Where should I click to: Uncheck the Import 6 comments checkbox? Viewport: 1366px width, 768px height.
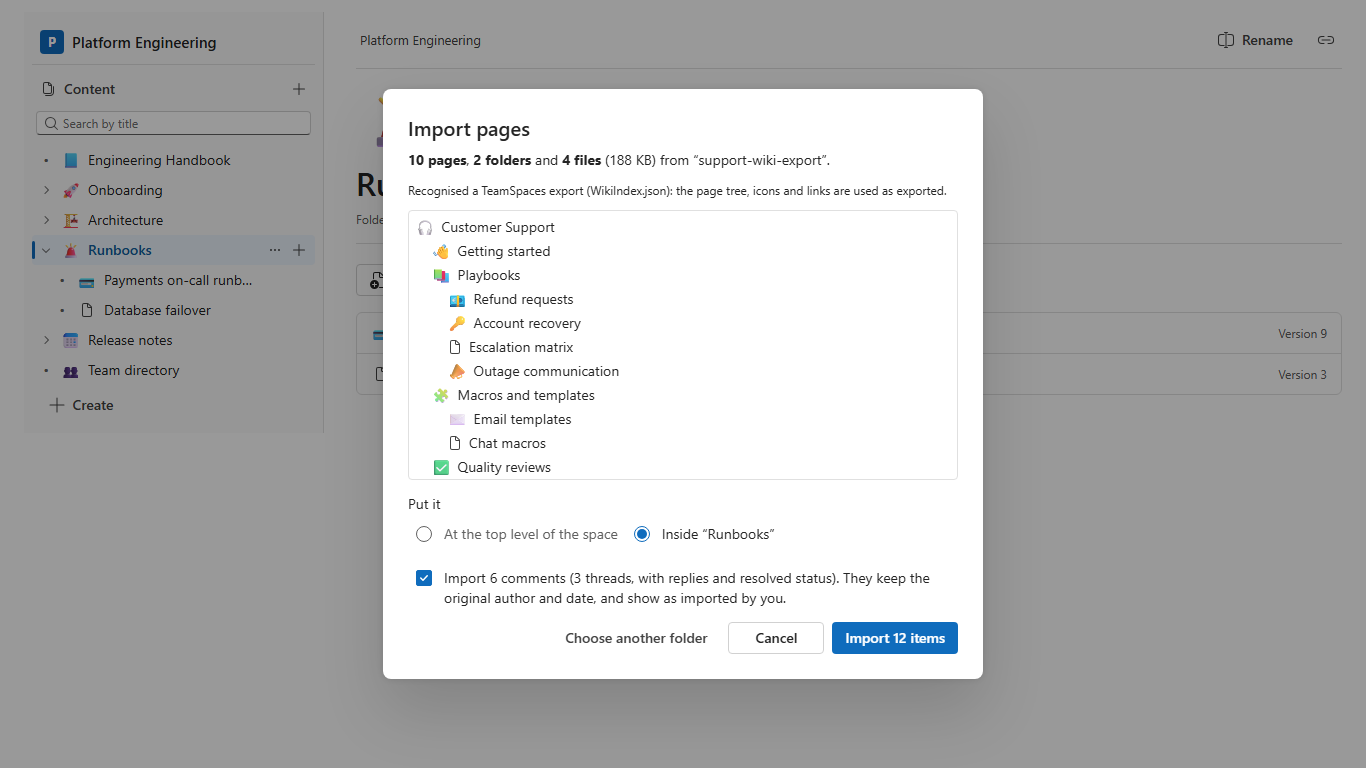click(424, 578)
